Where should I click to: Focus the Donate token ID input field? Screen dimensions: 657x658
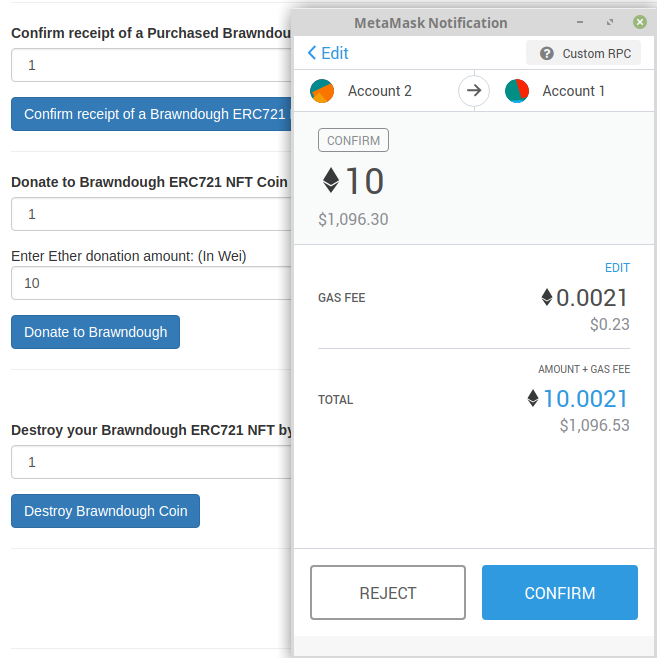pyautogui.click(x=151, y=214)
